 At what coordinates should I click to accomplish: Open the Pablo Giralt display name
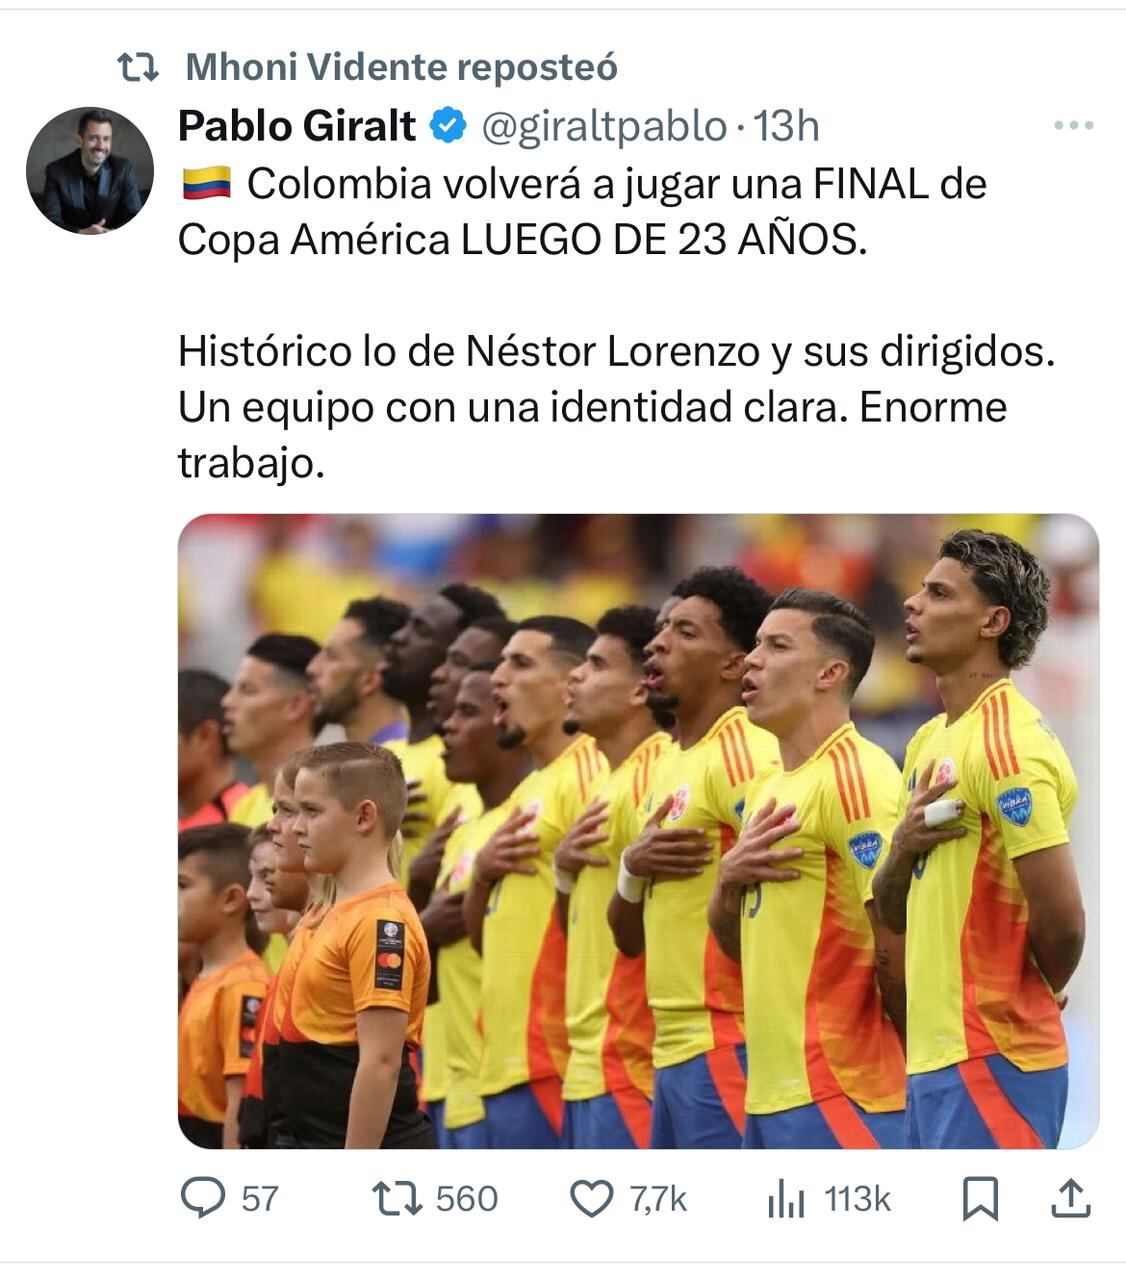click(x=297, y=126)
